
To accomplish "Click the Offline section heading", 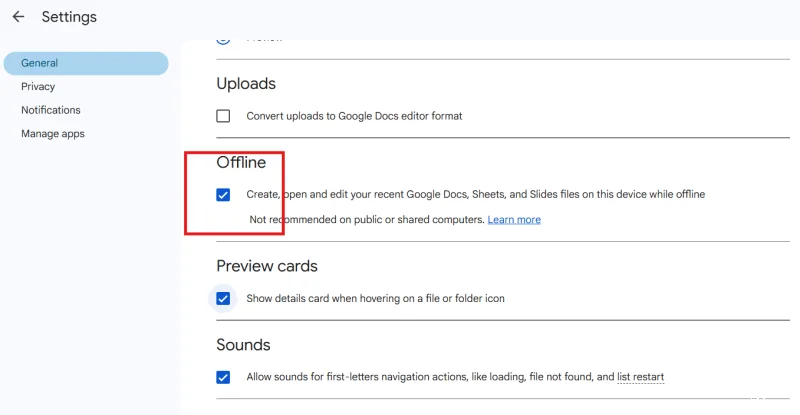I will (241, 162).
